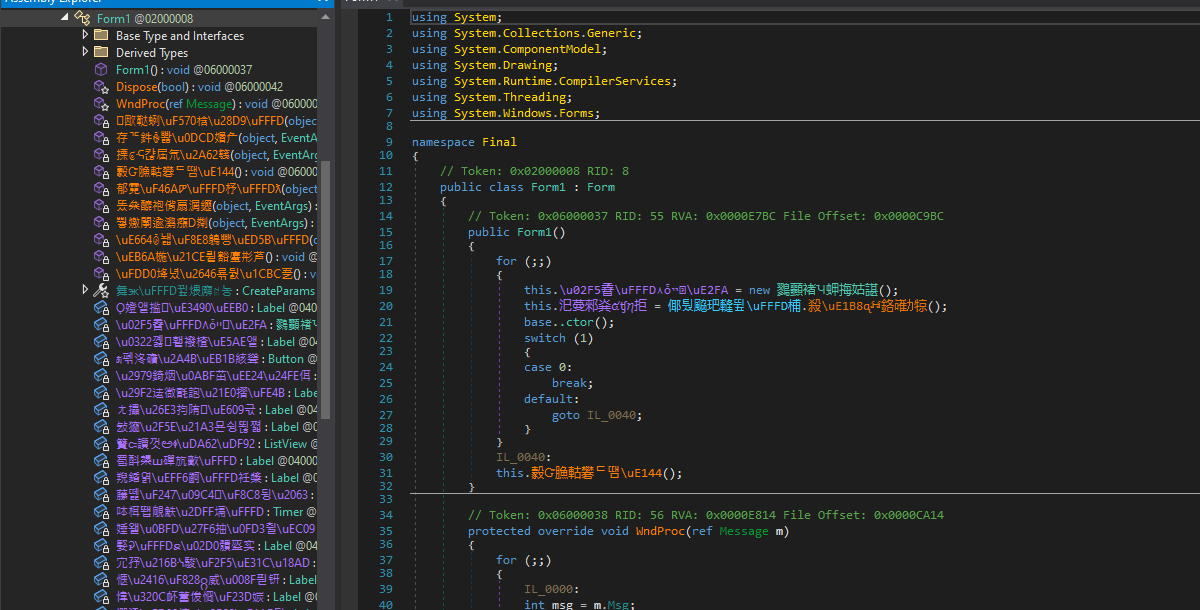Image resolution: width=1200 pixels, height=610 pixels.
Task: Expand the Derived Types node
Action: pos(86,52)
